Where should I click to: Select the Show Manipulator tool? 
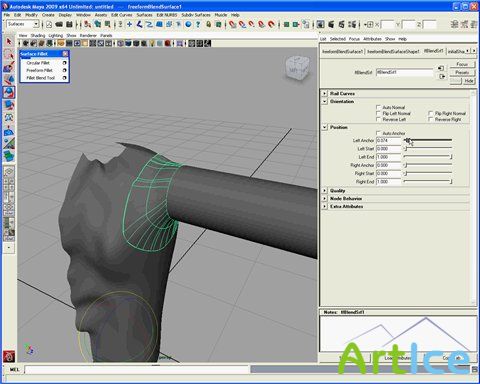[x=9, y=143]
